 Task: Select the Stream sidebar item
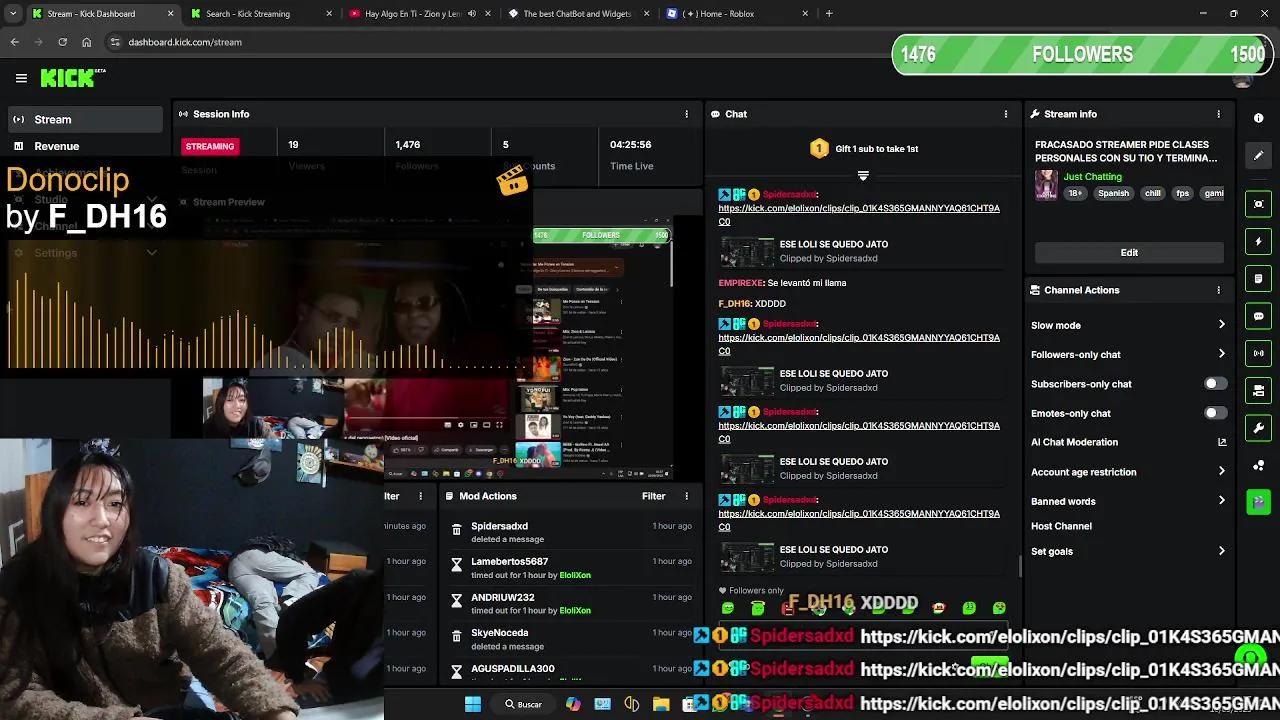click(x=85, y=119)
